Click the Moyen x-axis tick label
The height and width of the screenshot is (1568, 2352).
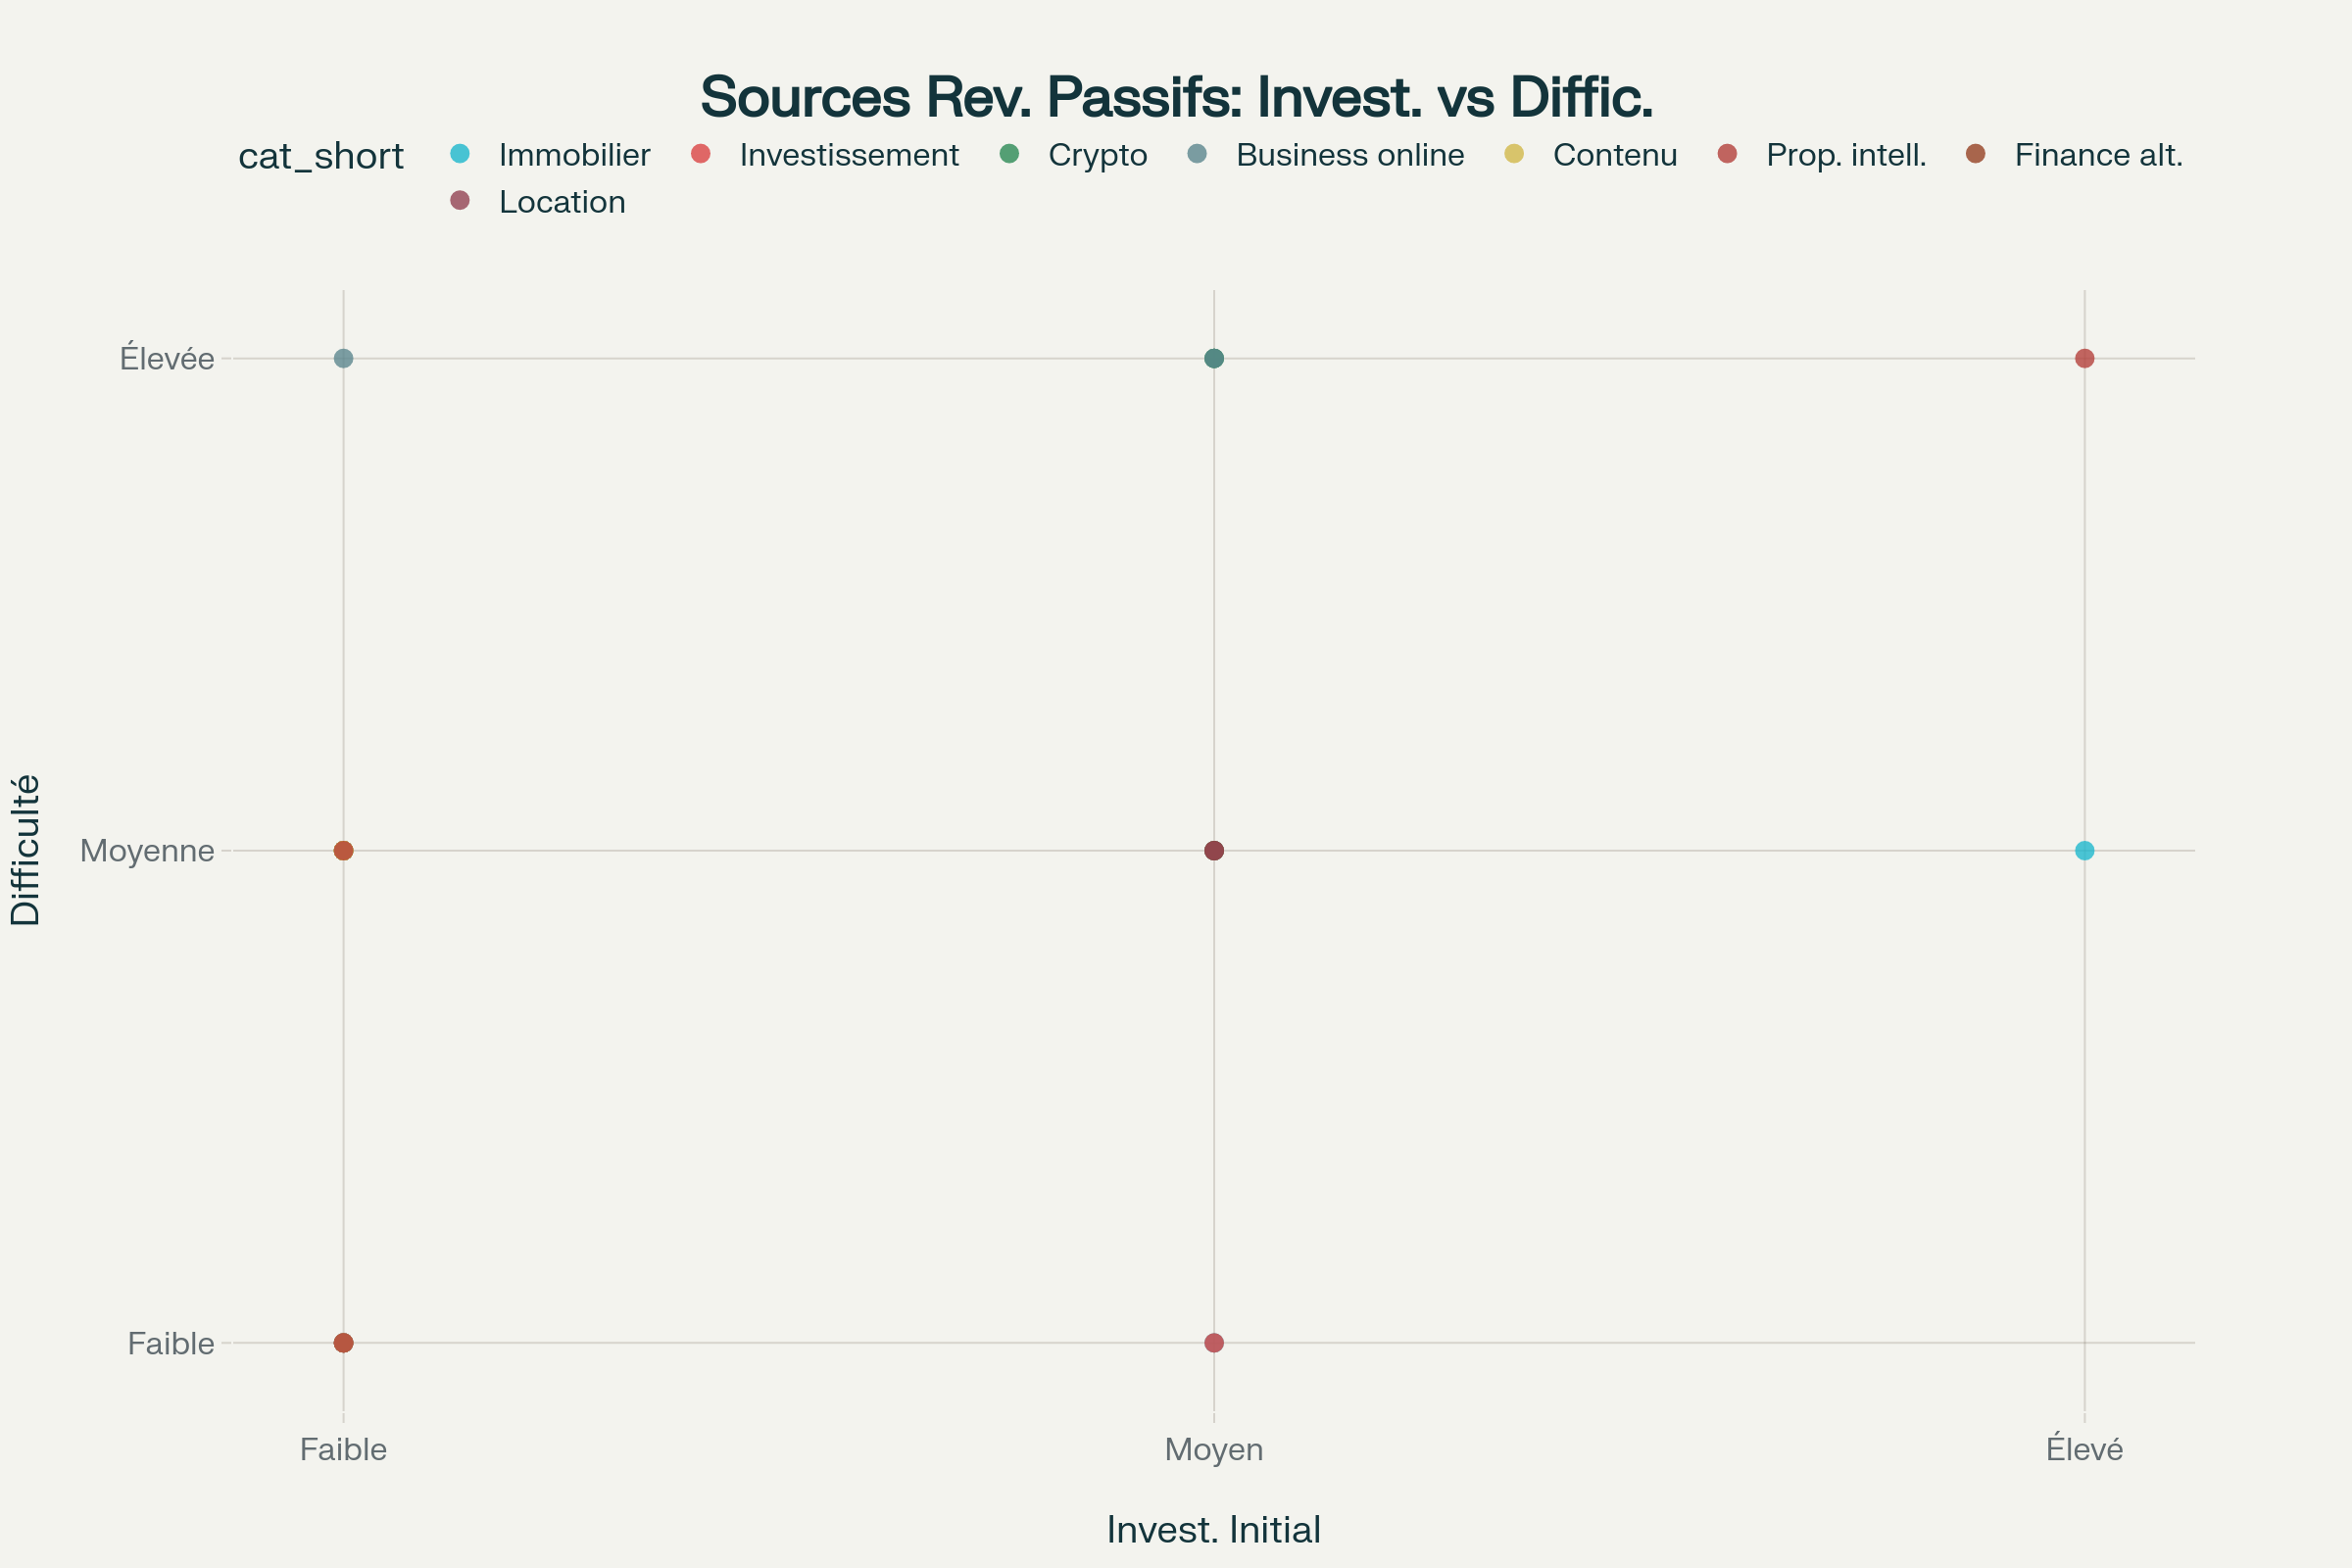tap(1214, 1449)
